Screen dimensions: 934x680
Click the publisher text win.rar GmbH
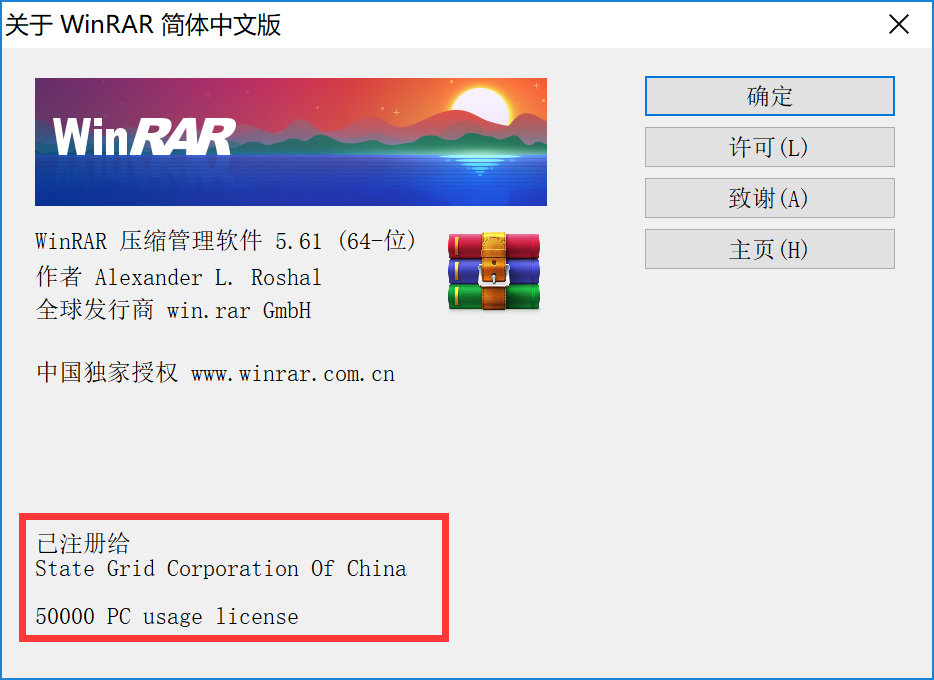(x=239, y=310)
